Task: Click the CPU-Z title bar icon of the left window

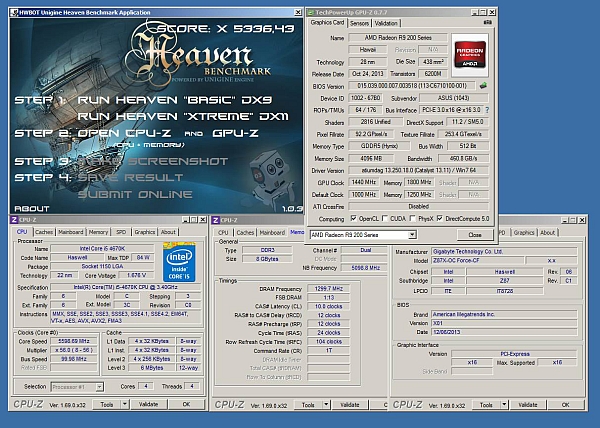Action: [x=14, y=220]
